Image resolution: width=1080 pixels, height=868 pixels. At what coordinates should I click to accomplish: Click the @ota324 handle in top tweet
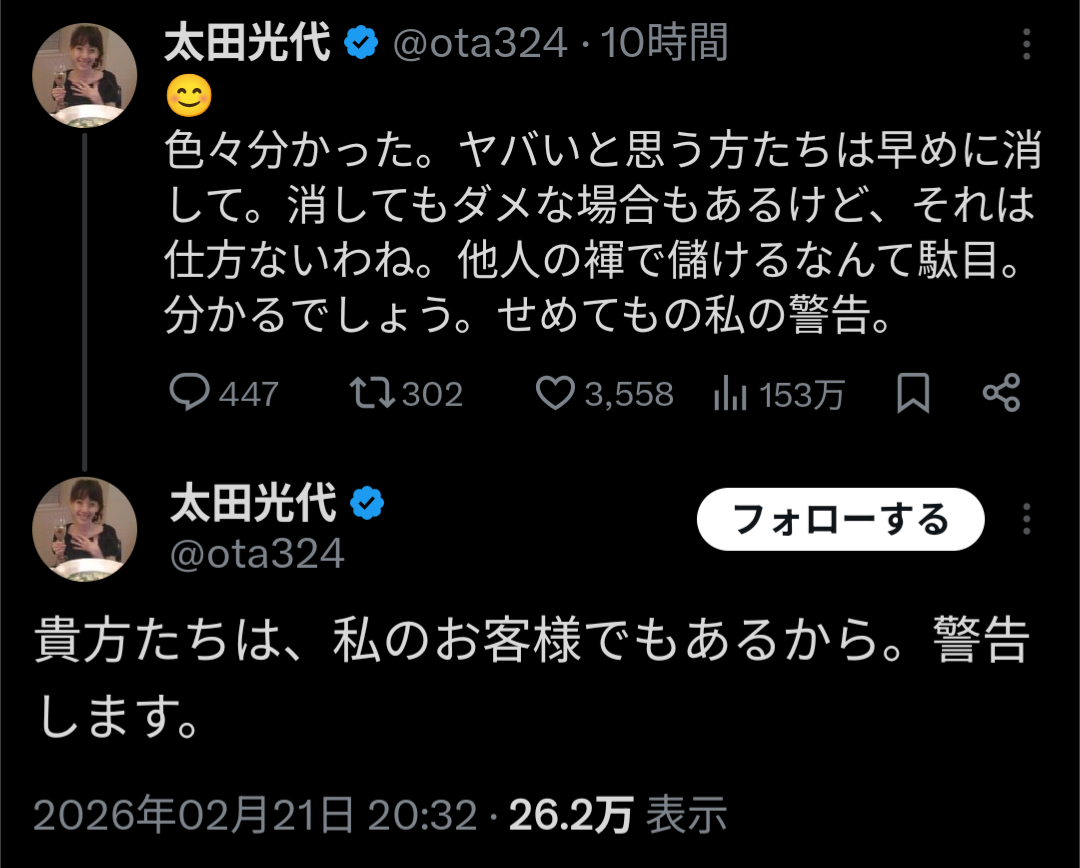coord(479,43)
